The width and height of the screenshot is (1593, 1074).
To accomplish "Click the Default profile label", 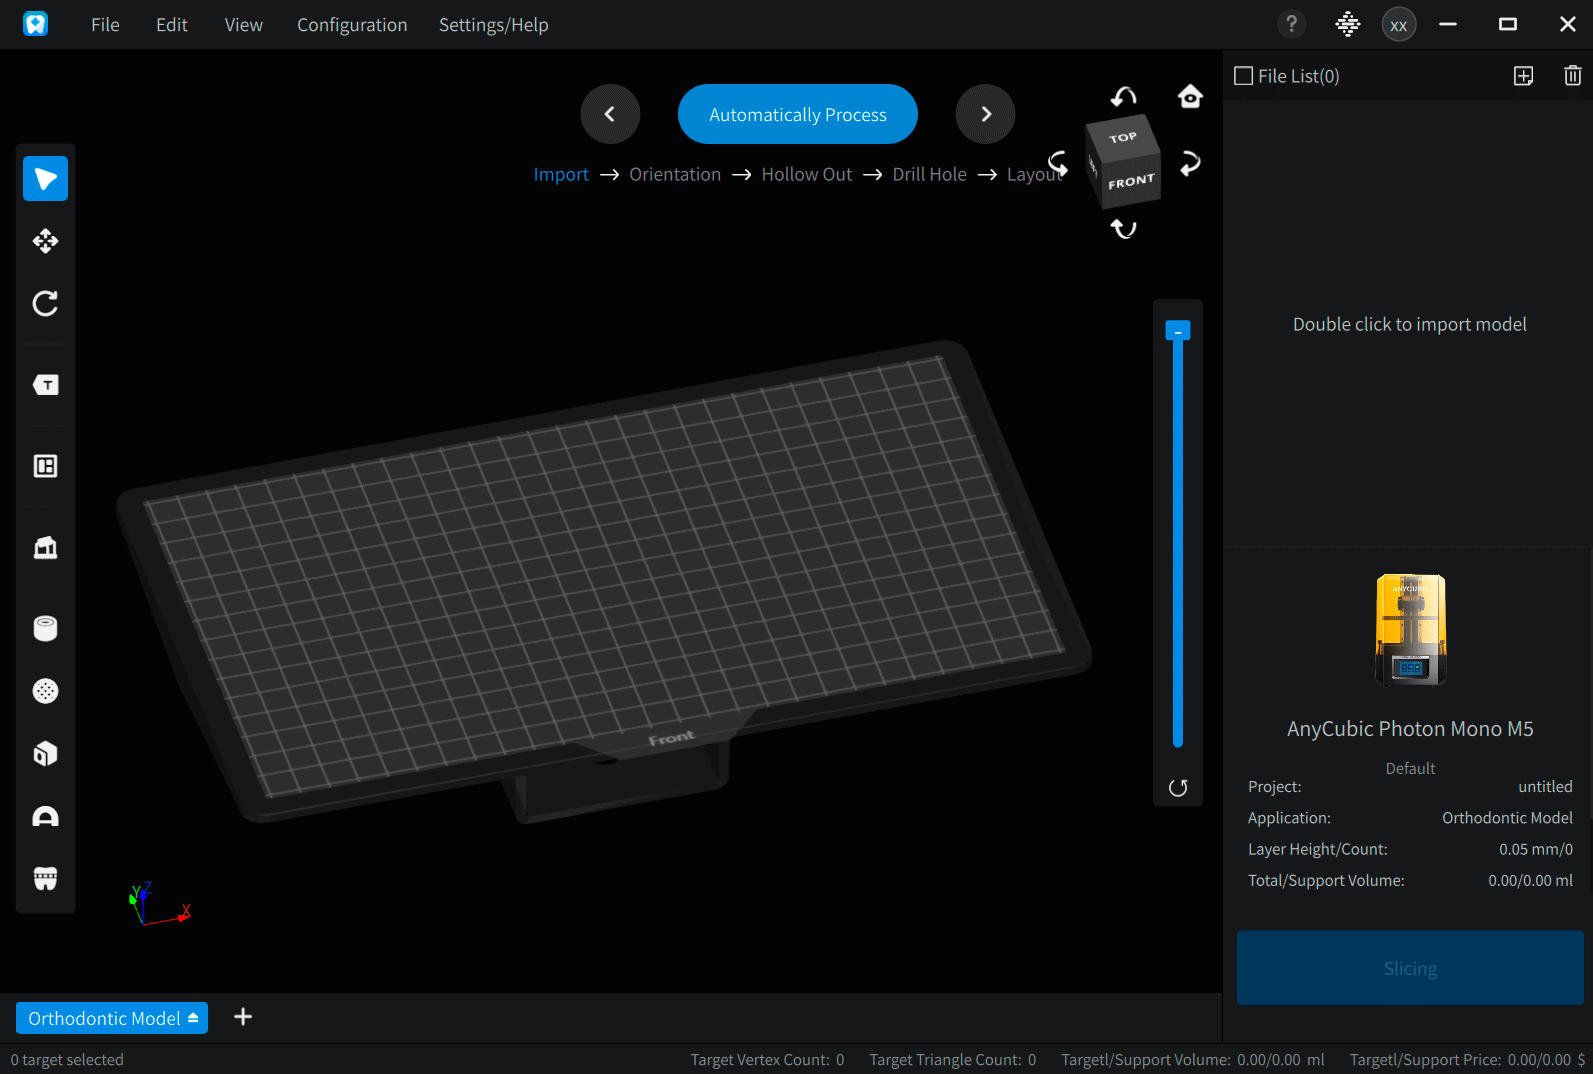I will coord(1410,768).
